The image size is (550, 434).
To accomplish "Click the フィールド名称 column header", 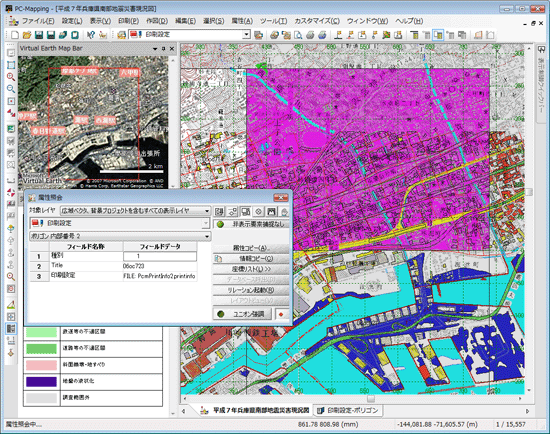I will coord(86,247).
